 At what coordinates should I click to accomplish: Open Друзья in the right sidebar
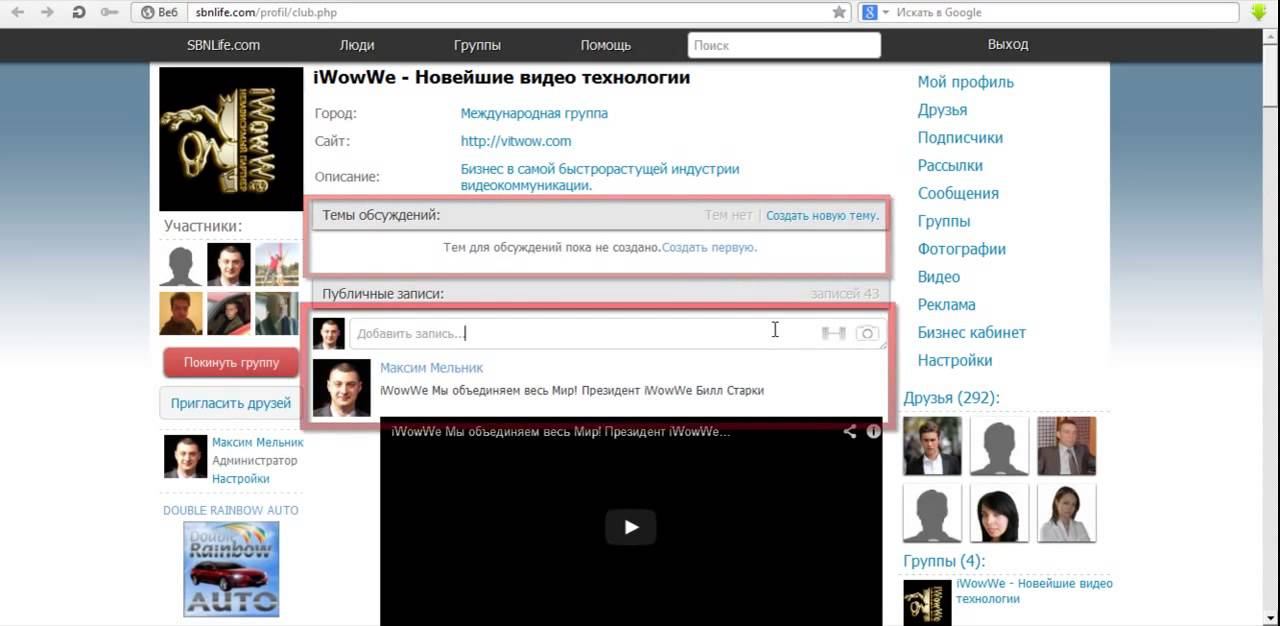click(942, 110)
